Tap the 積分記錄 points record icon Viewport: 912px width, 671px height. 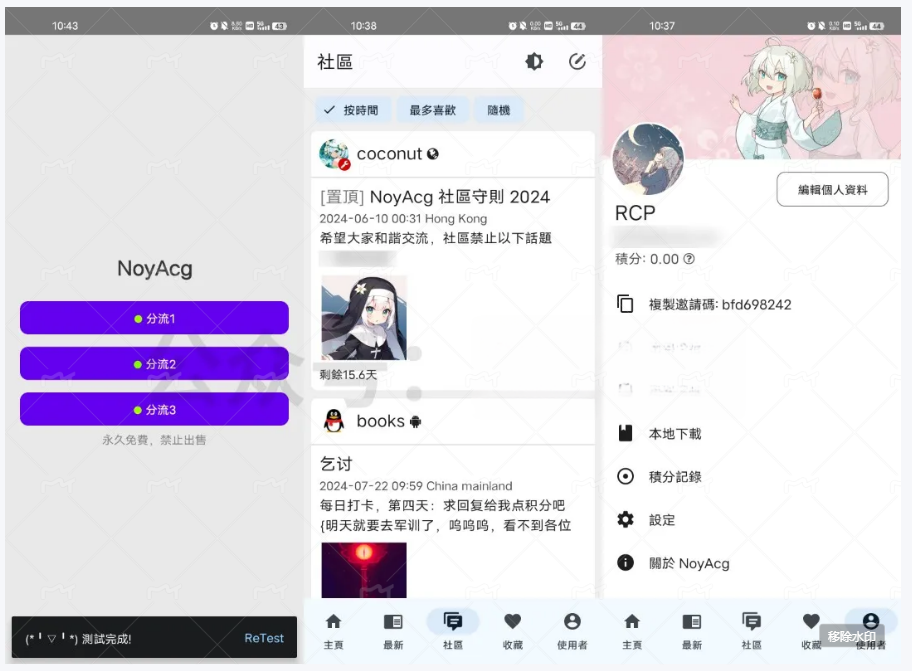(625, 476)
